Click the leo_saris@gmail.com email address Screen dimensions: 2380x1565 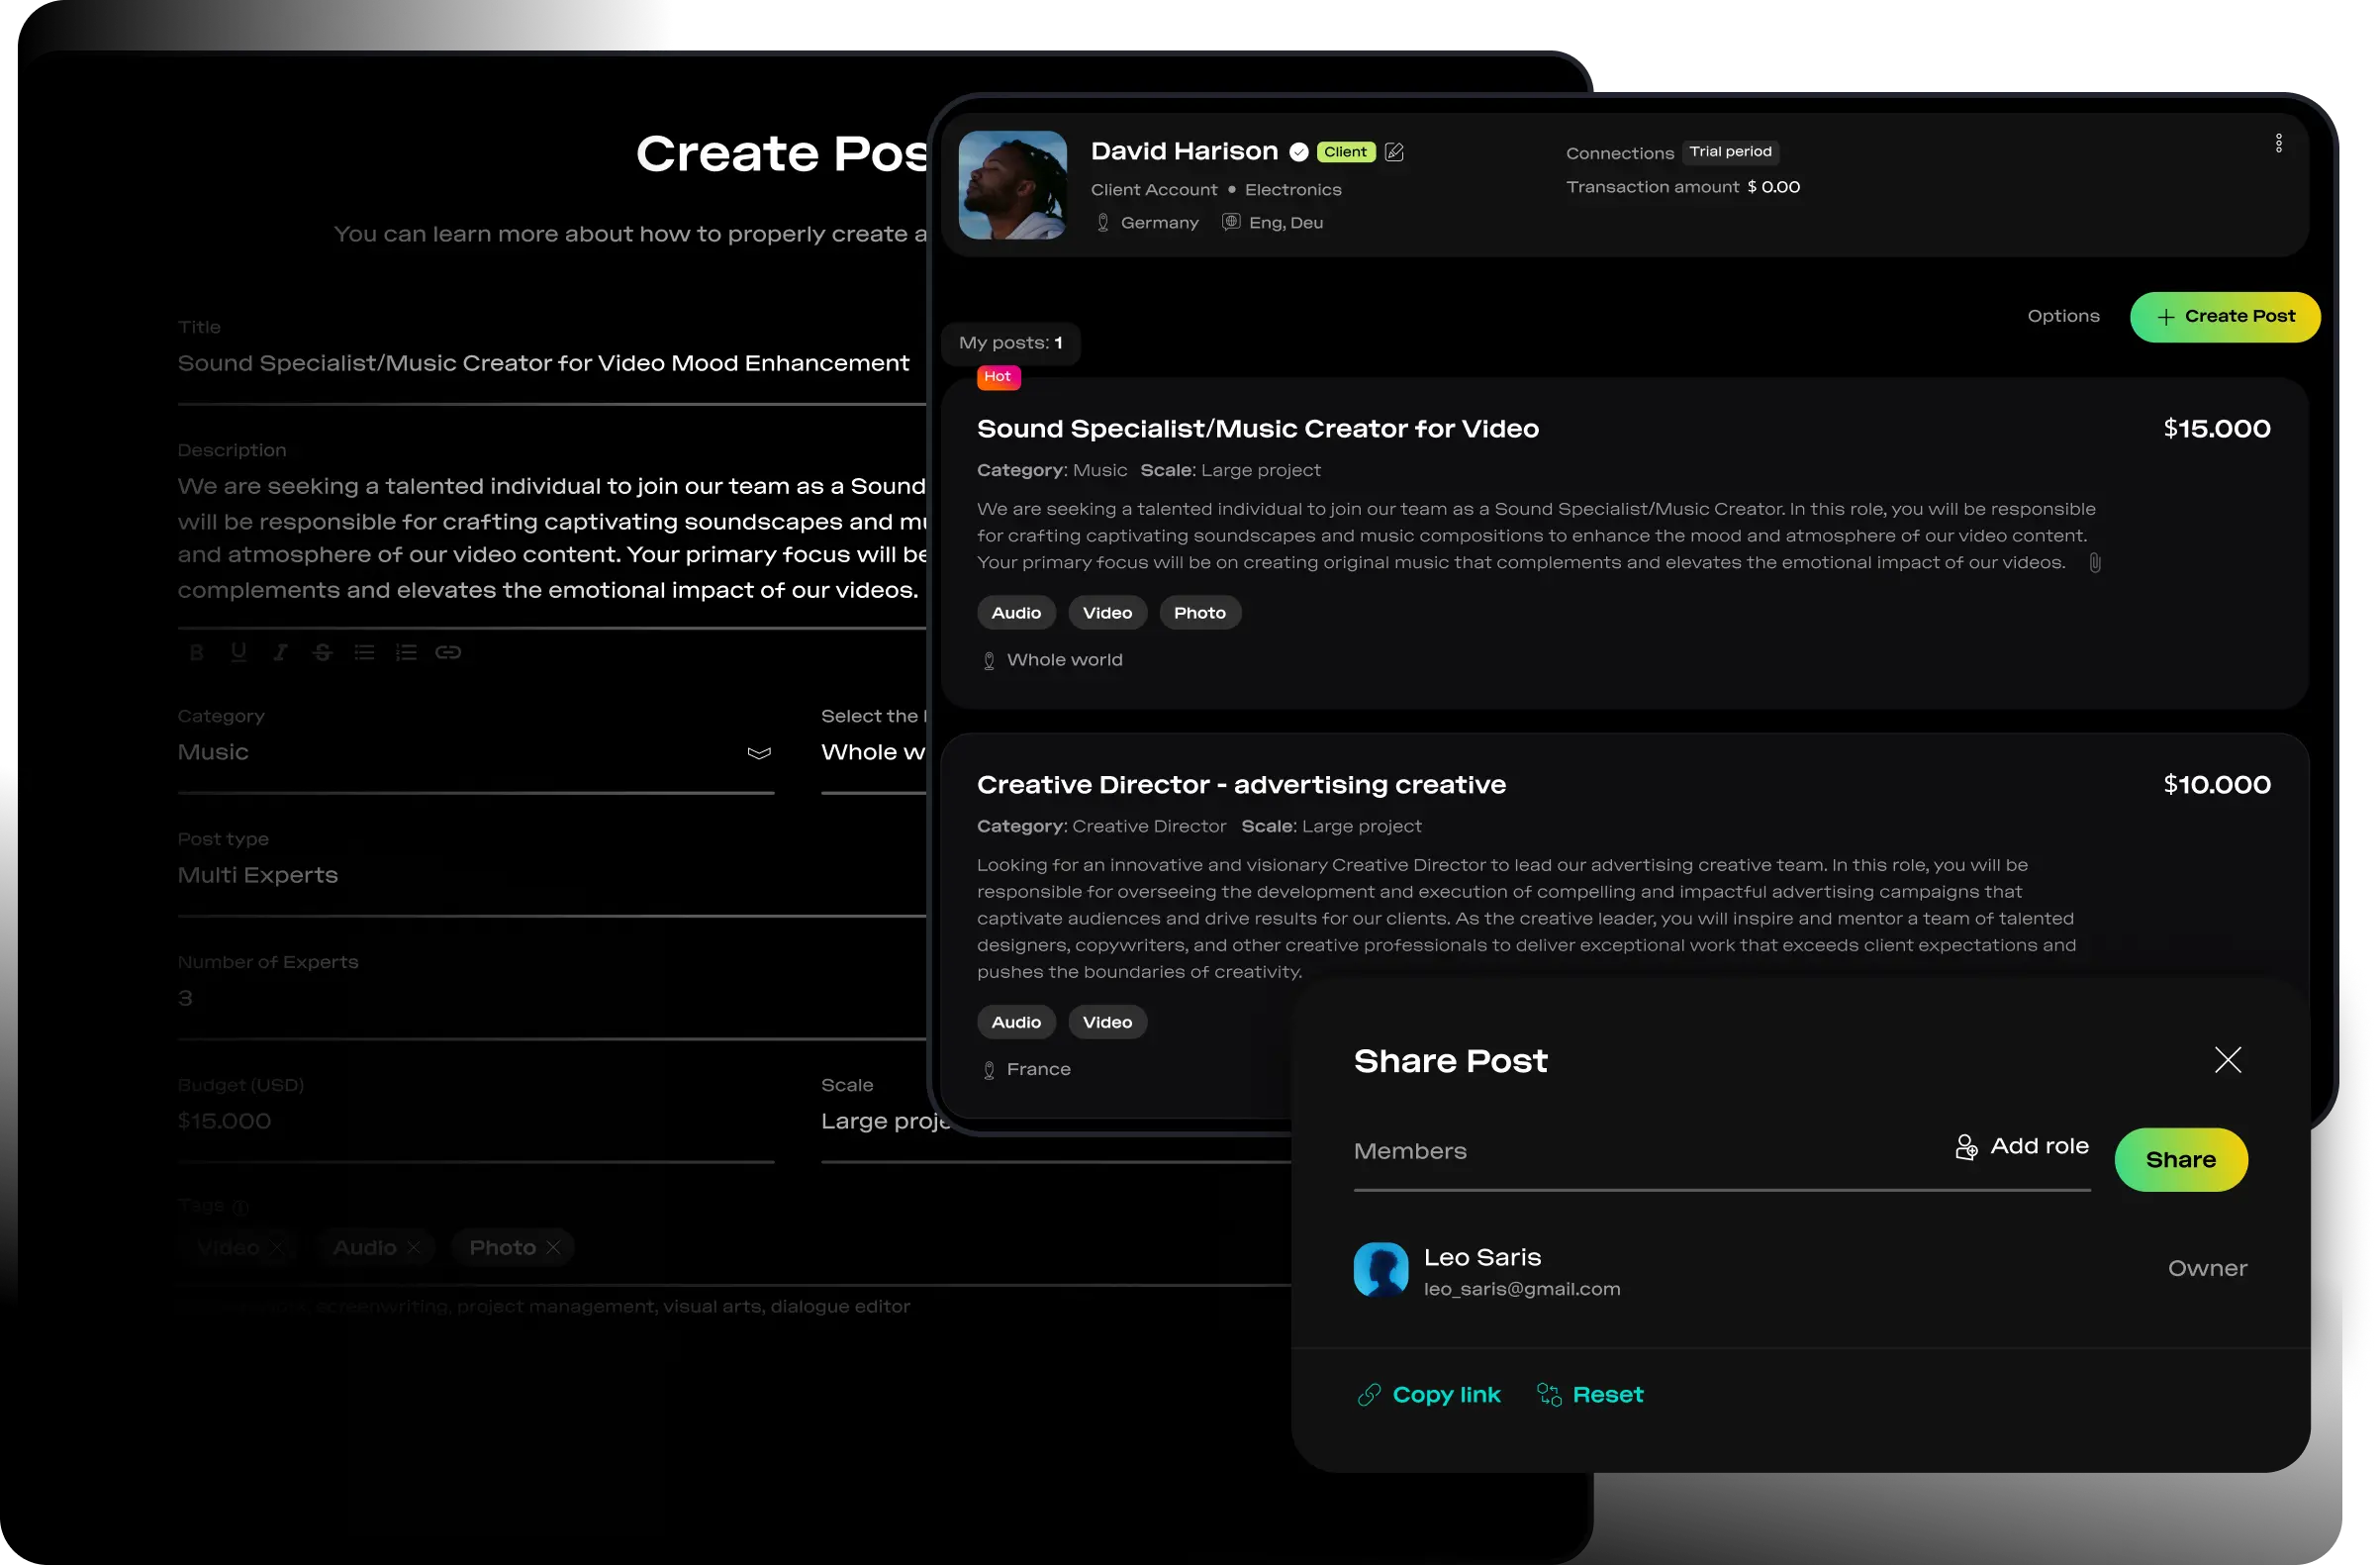1521,1290
